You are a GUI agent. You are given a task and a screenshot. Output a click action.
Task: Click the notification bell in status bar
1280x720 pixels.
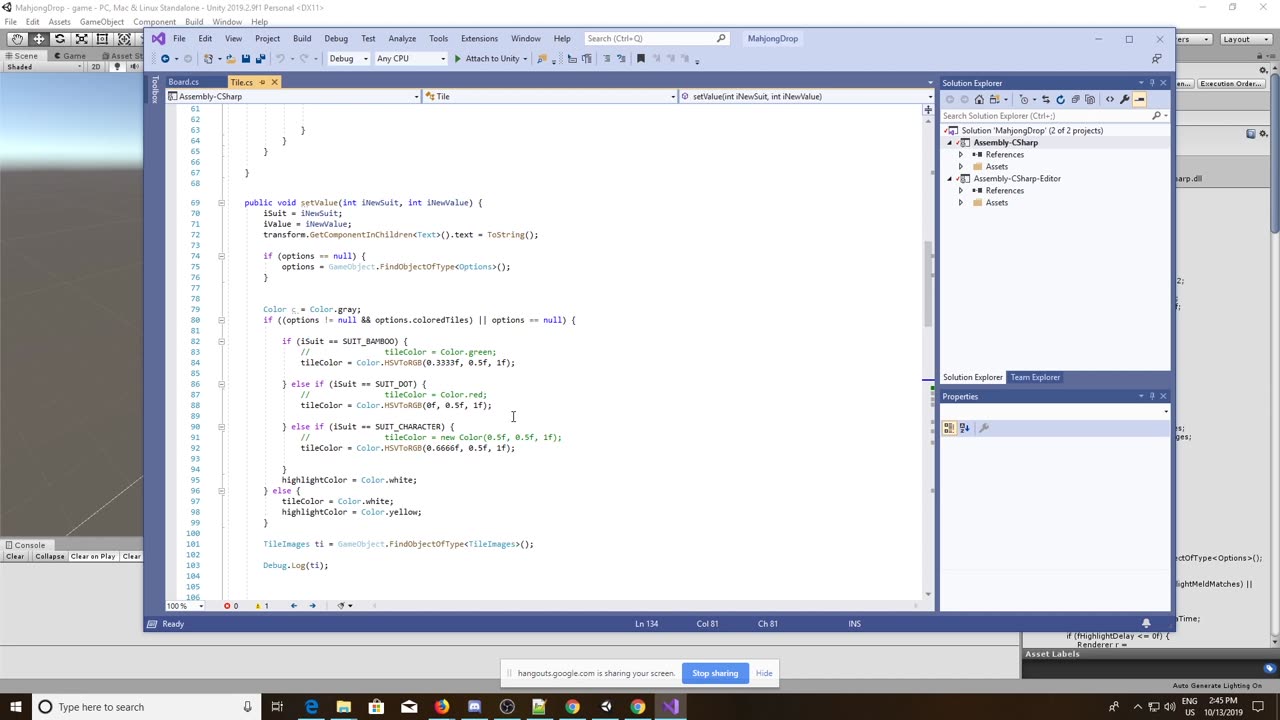pyautogui.click(x=1146, y=623)
